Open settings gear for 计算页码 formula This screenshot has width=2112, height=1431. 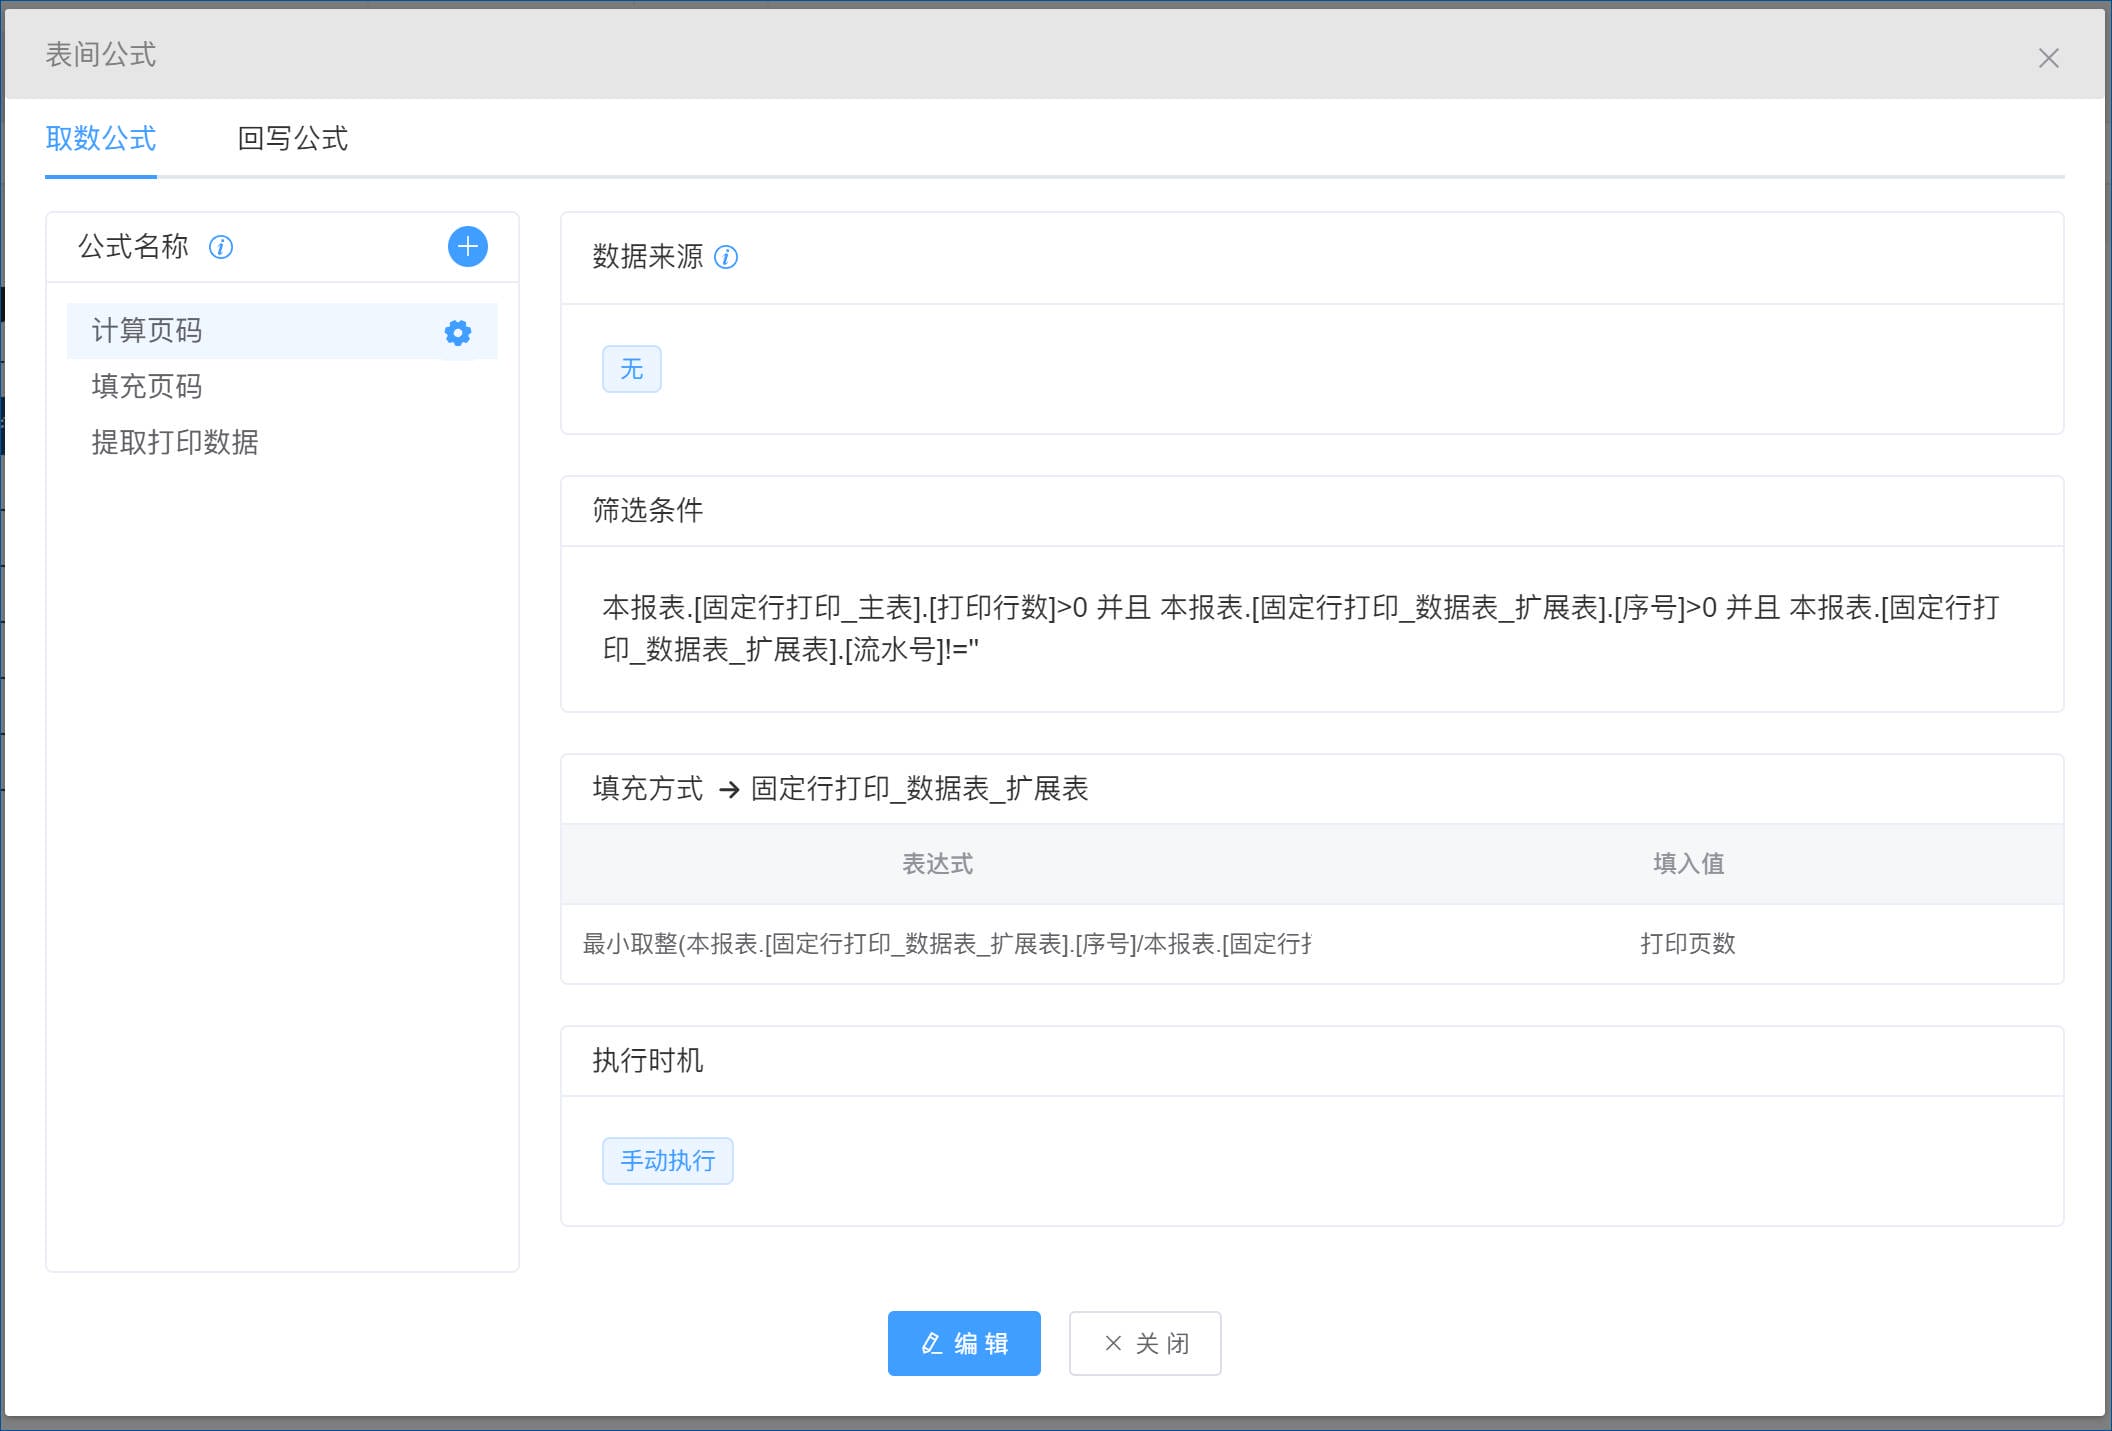[x=458, y=333]
